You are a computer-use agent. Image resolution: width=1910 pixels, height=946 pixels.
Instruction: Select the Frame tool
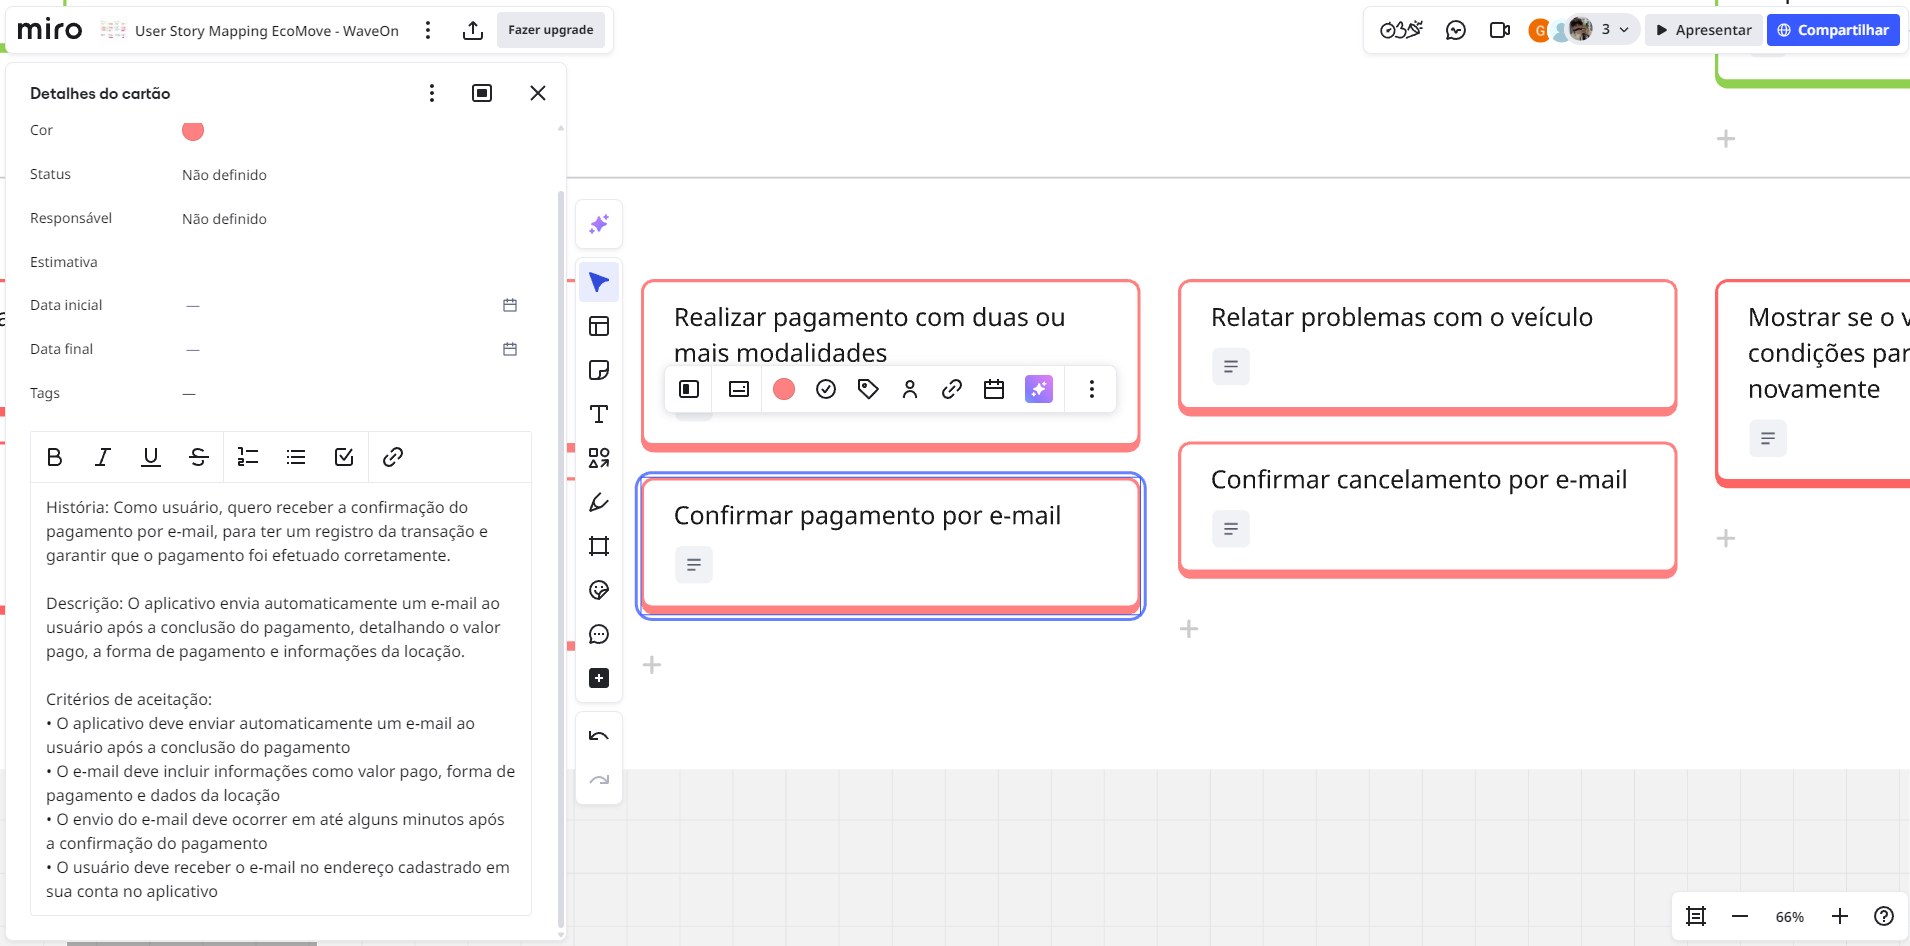tap(599, 546)
